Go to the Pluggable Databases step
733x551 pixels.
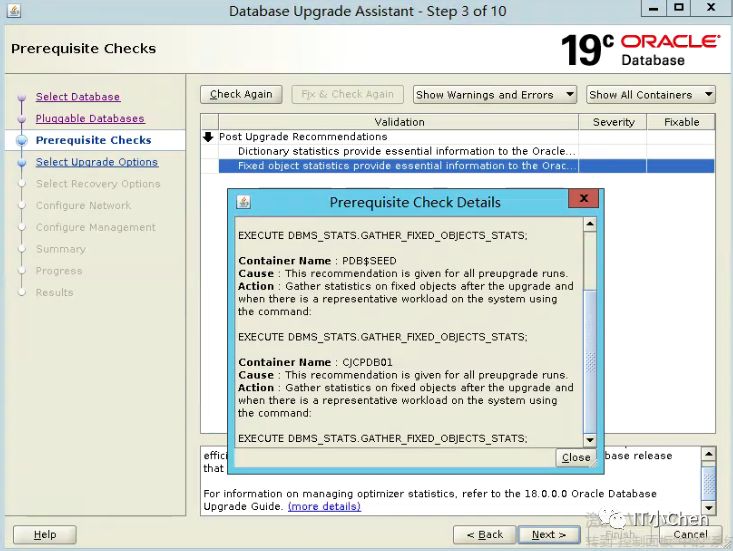(90, 119)
